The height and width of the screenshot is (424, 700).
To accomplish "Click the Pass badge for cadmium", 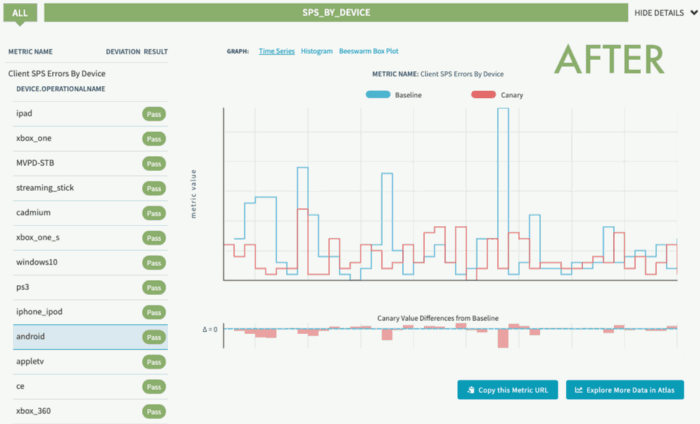I will click(154, 213).
